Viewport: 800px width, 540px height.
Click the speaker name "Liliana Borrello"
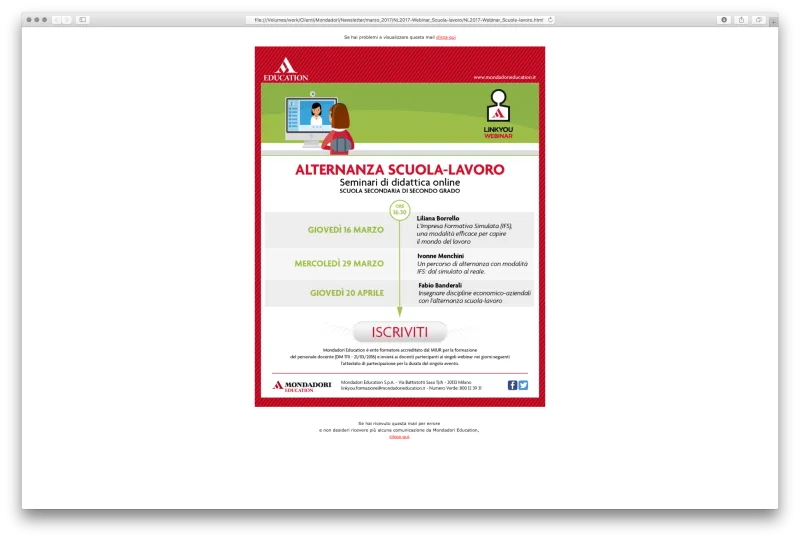438,218
